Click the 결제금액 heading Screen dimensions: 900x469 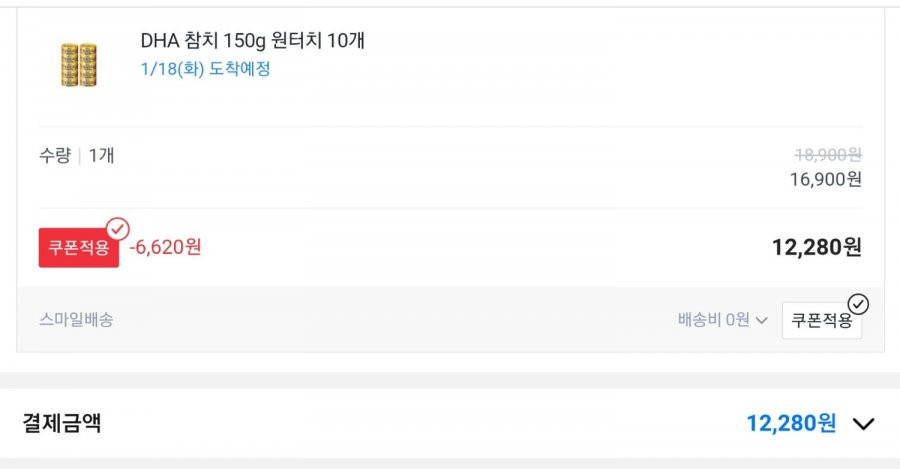pyautogui.click(x=62, y=423)
